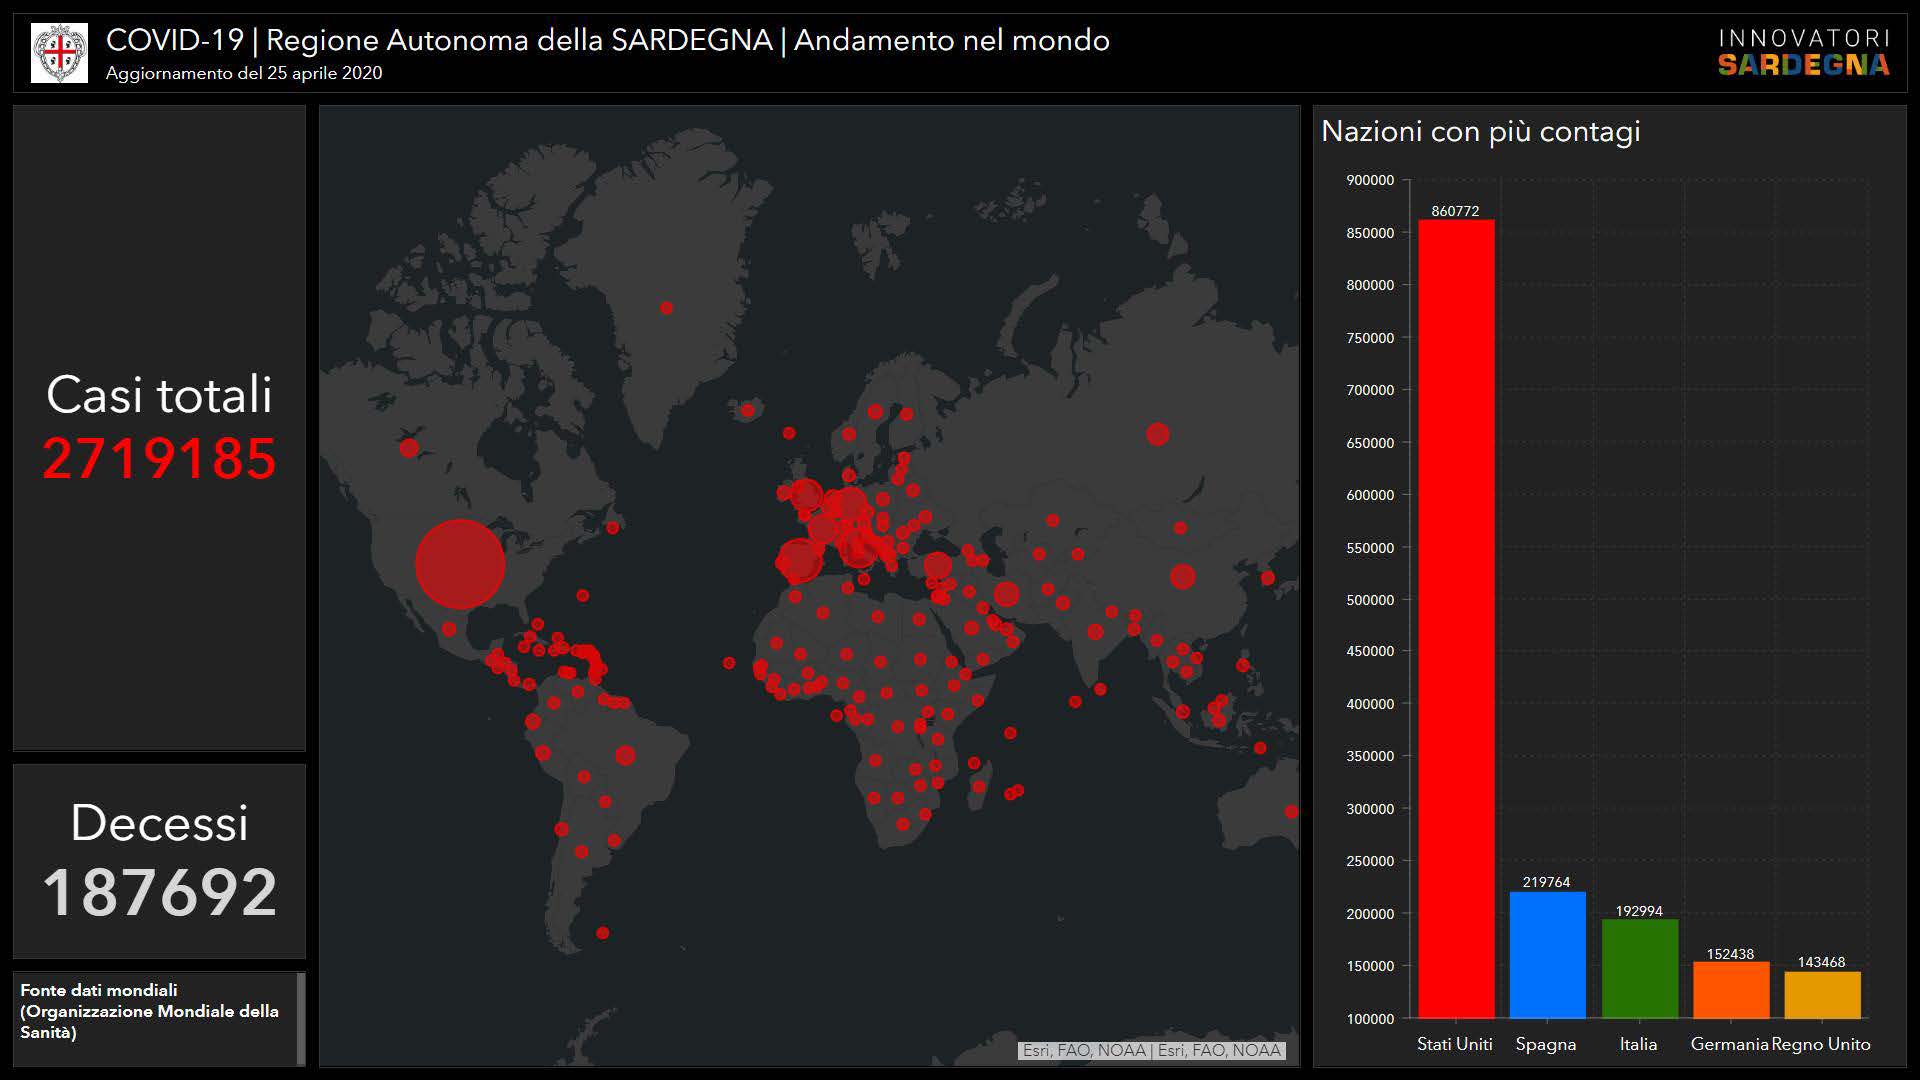Click the Casi totali number 2719185
Image resolution: width=1920 pixels, height=1080 pixels.
pos(159,459)
